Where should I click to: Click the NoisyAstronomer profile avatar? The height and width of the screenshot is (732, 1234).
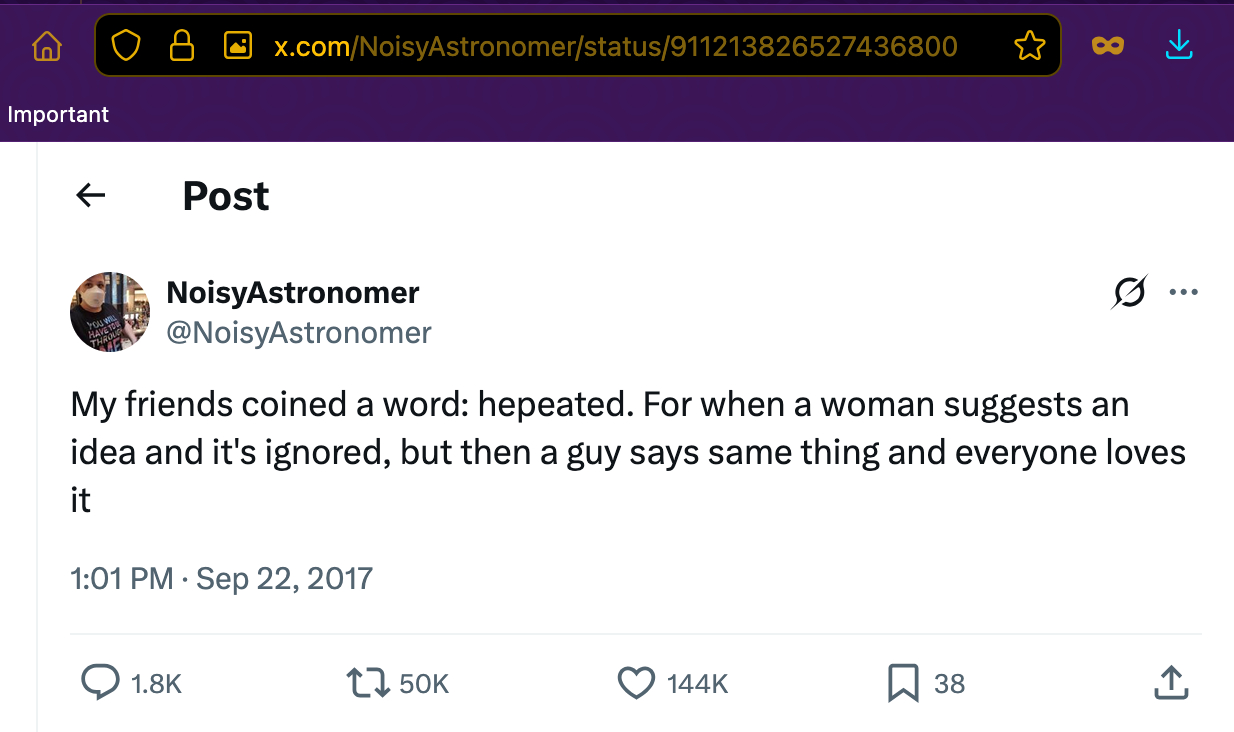pos(110,312)
